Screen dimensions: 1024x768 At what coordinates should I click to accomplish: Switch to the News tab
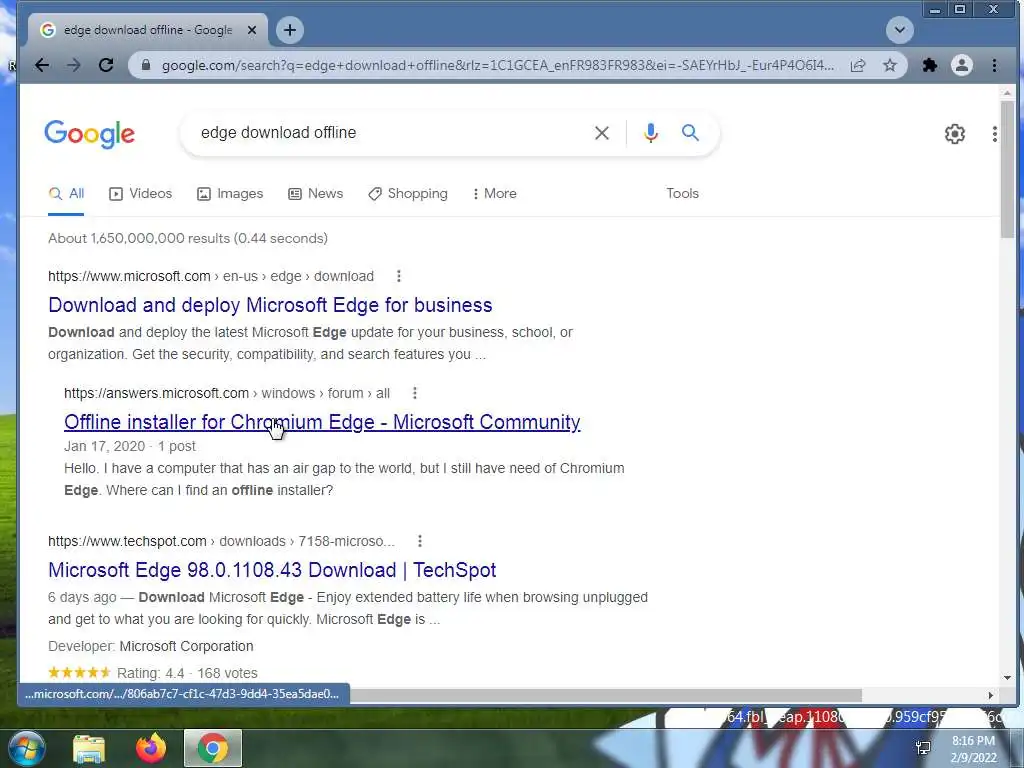pyautogui.click(x=315, y=194)
